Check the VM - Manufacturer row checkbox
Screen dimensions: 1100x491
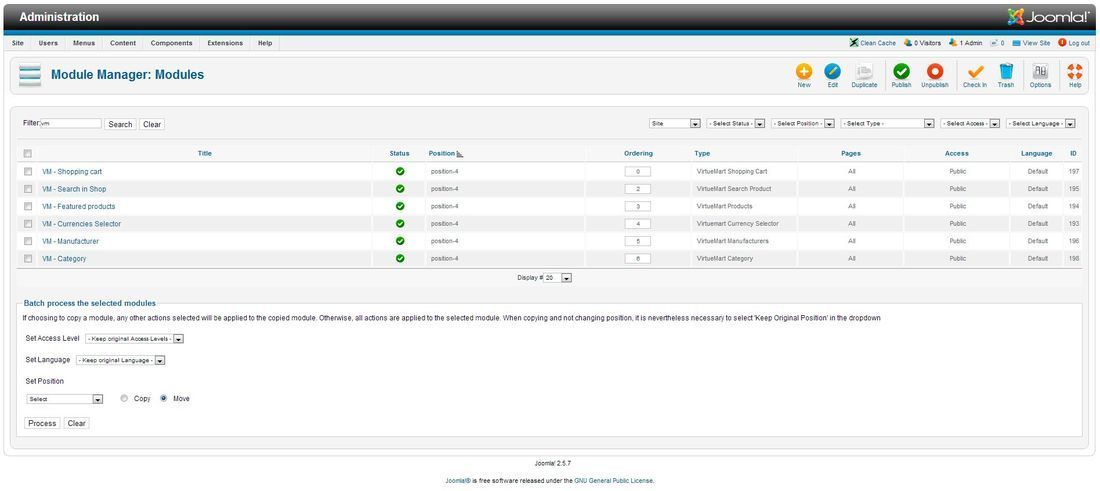pos(28,241)
